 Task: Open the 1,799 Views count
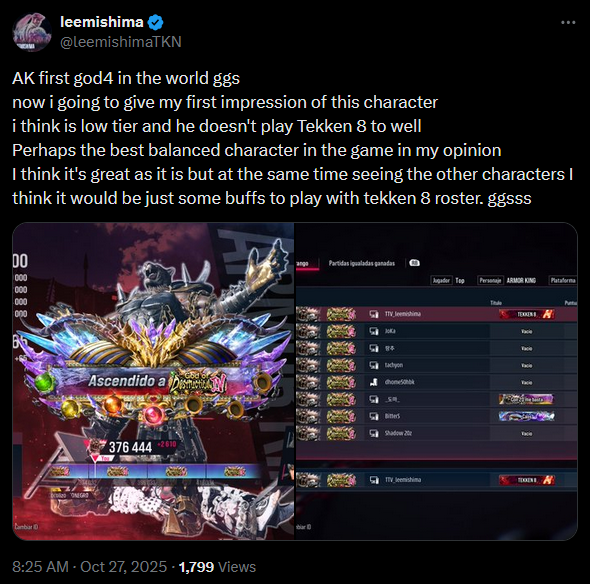(x=217, y=567)
